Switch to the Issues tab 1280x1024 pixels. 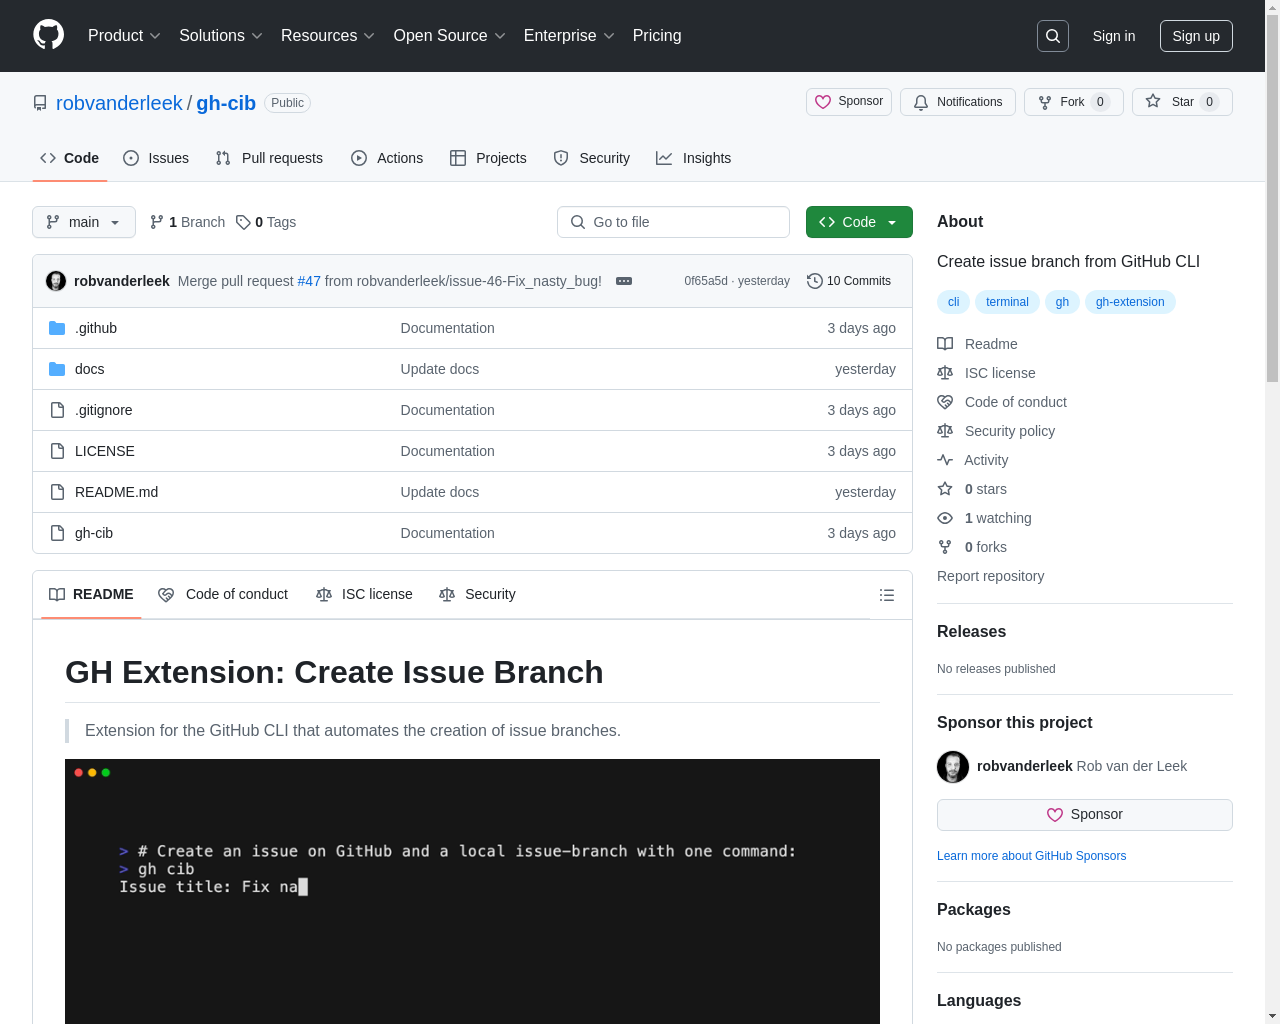tap(156, 158)
